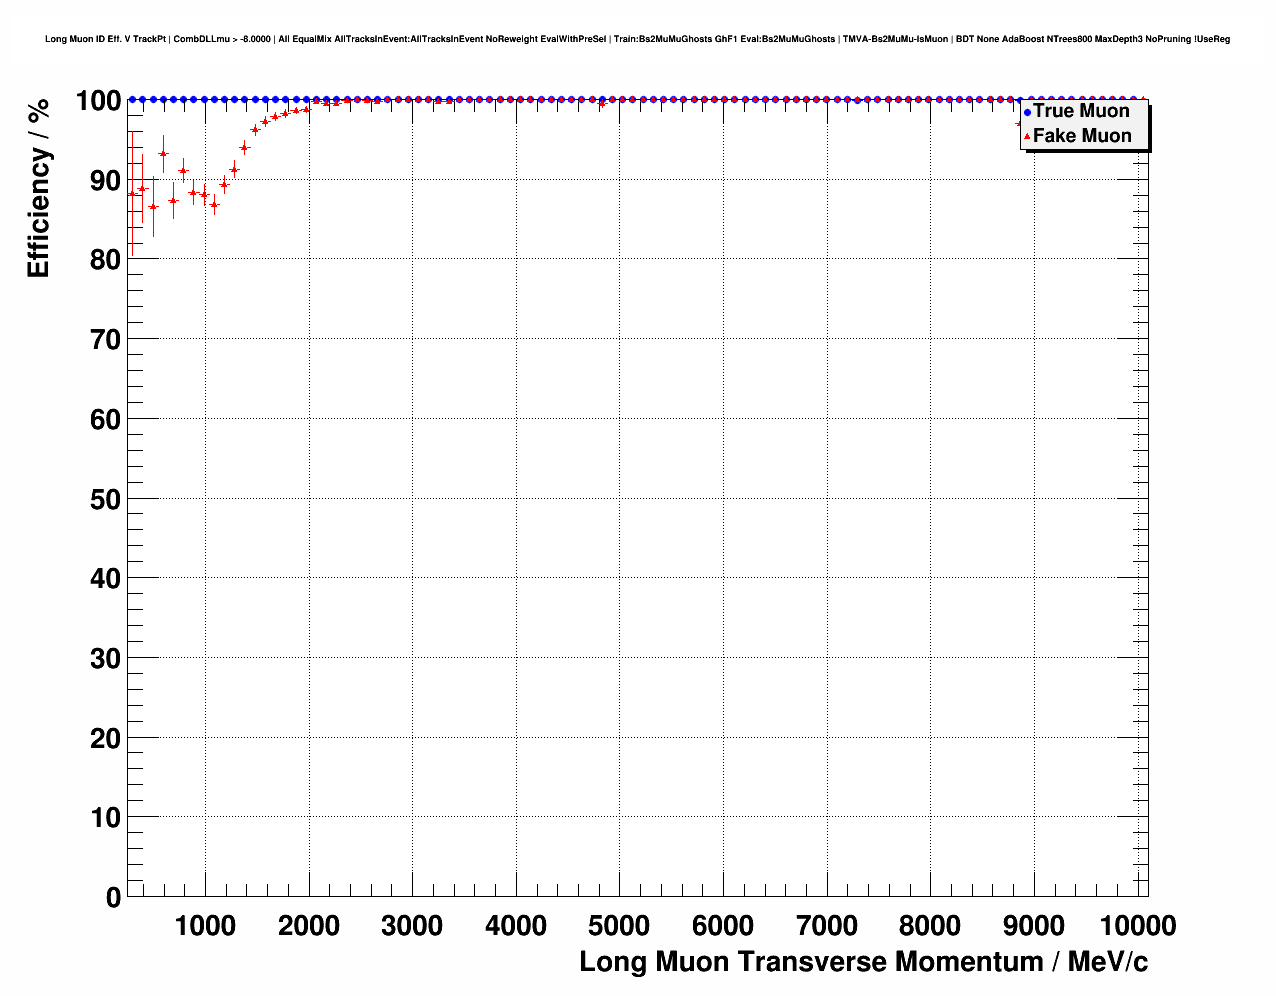Click the 50 y-axis tick label
The image size is (1276, 996).
tap(105, 499)
